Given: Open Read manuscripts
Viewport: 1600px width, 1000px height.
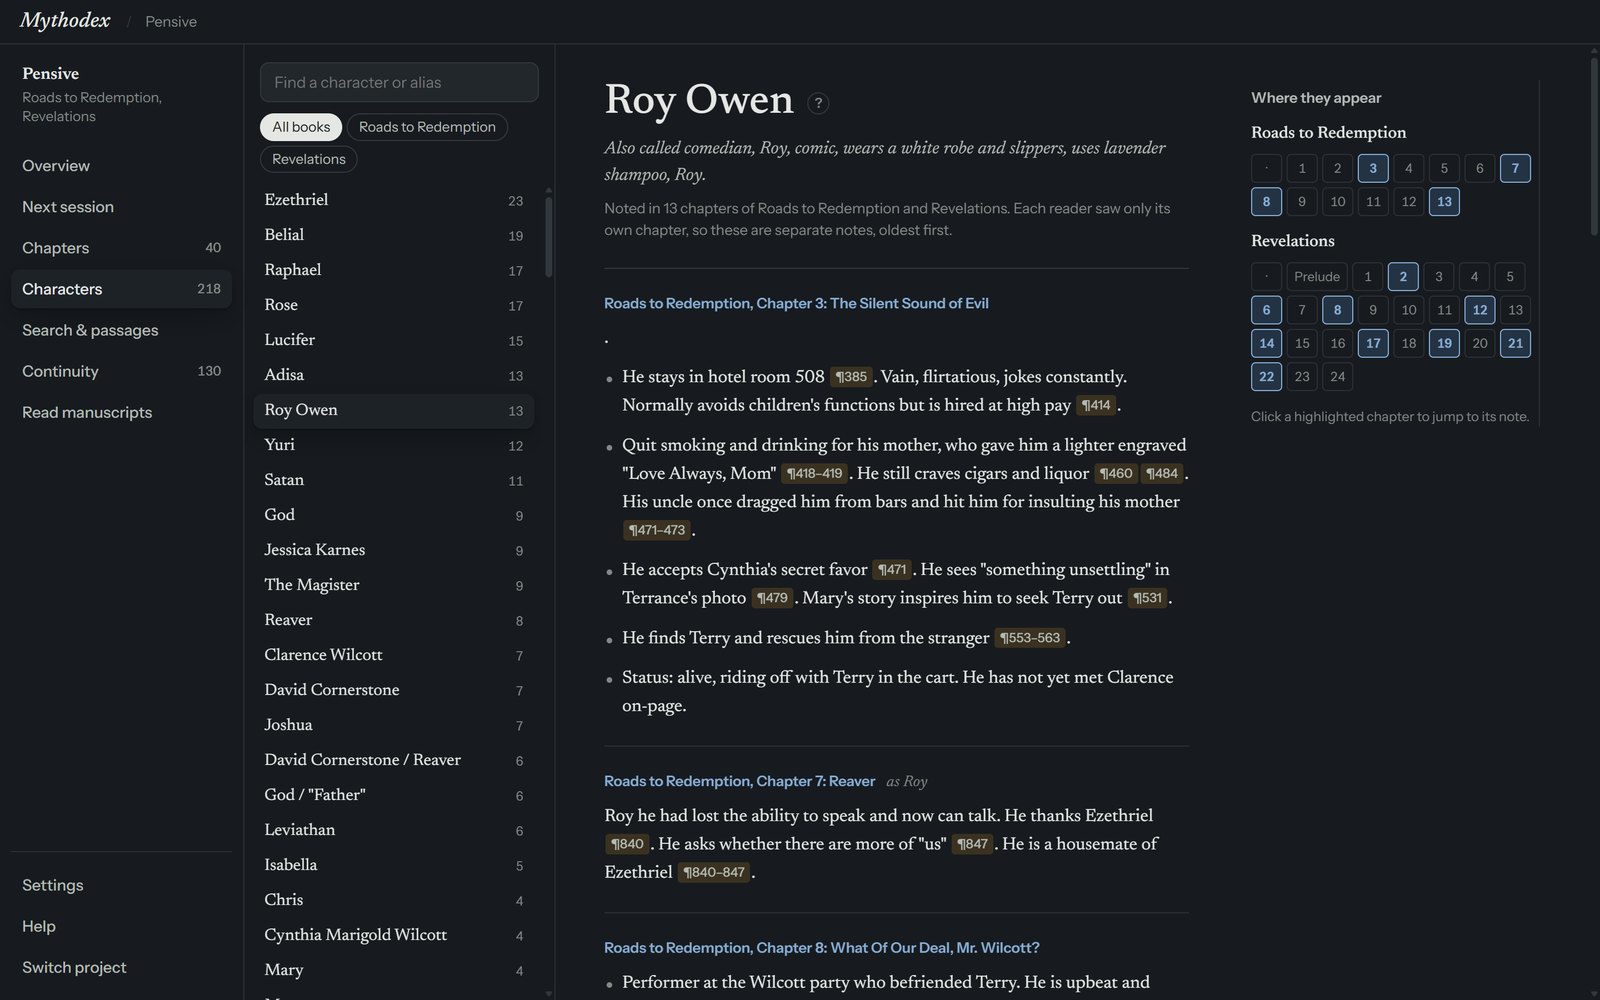Looking at the screenshot, I should click(122, 412).
